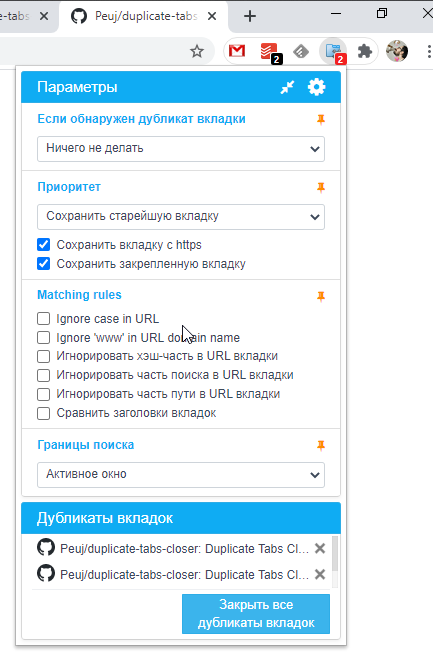433x661 pixels.
Task: Click Закрыть все дубликаты вкладок button
Action: (x=256, y=614)
